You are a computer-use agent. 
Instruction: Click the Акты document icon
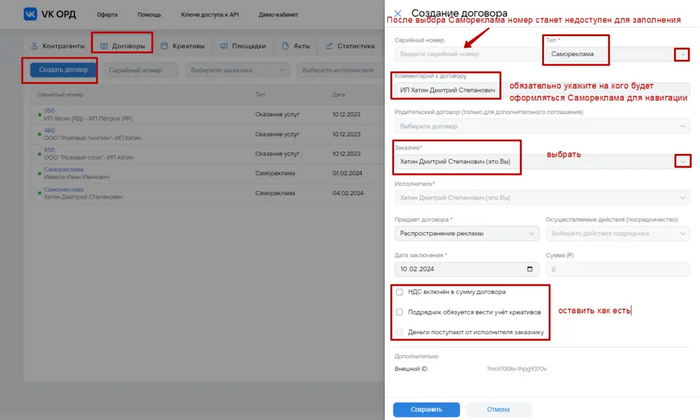tap(285, 46)
